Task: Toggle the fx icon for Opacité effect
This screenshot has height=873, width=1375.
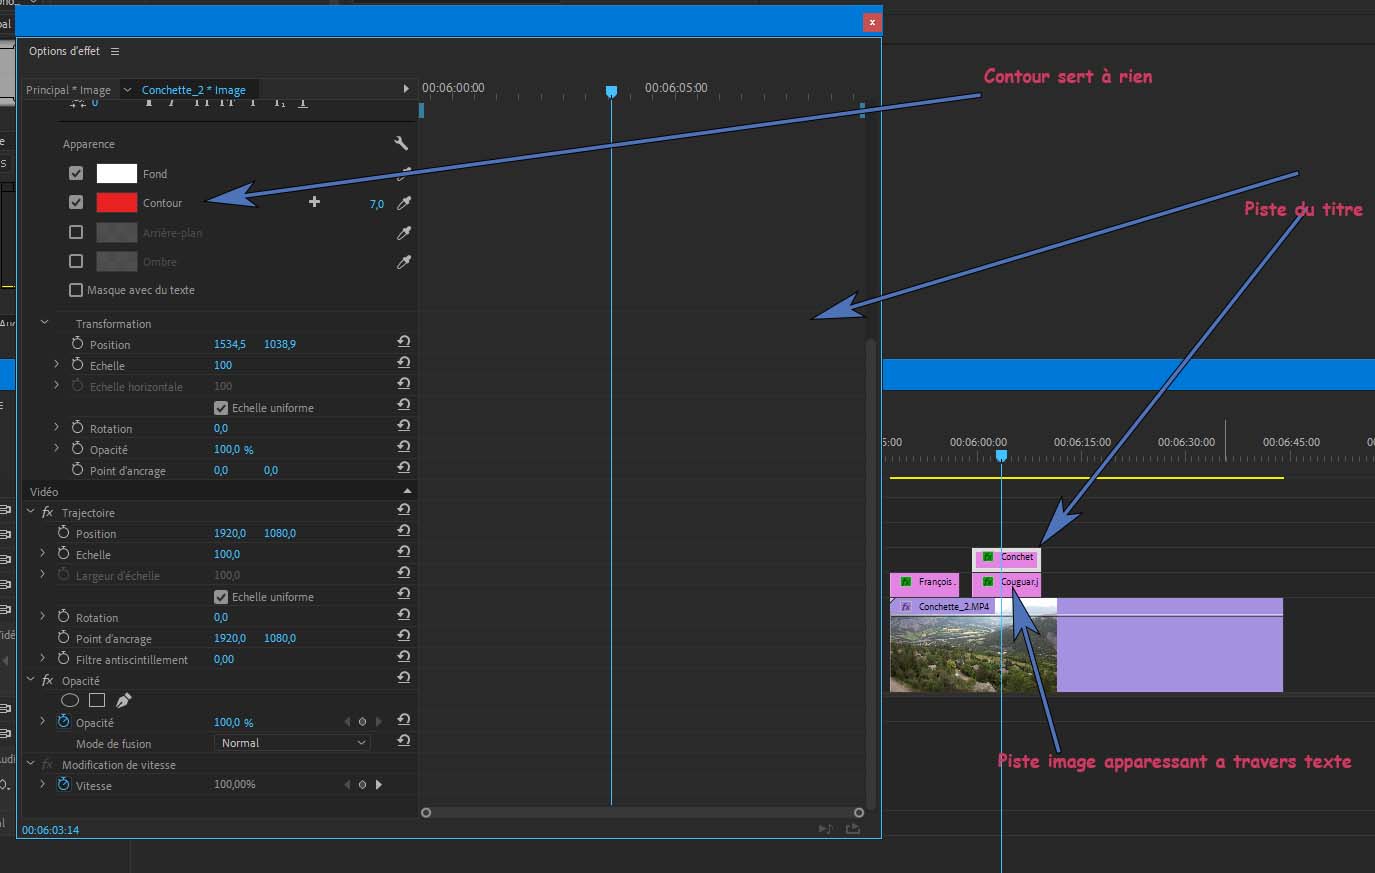Action: click(47, 680)
